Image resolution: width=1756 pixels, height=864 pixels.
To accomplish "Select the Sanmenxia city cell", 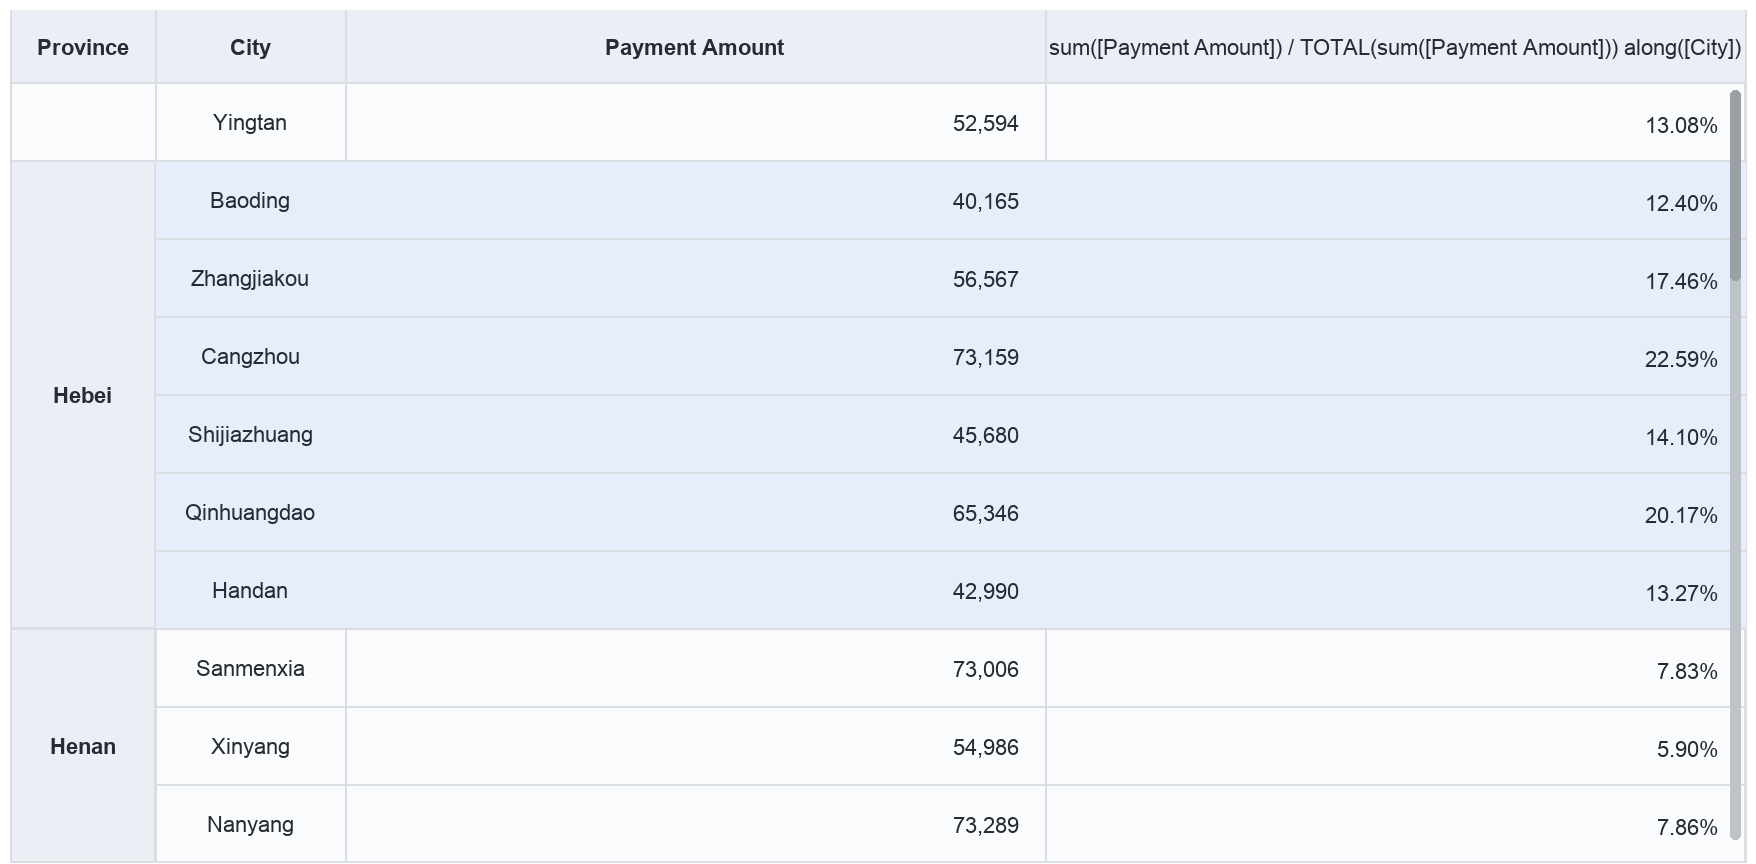I will pos(250,668).
